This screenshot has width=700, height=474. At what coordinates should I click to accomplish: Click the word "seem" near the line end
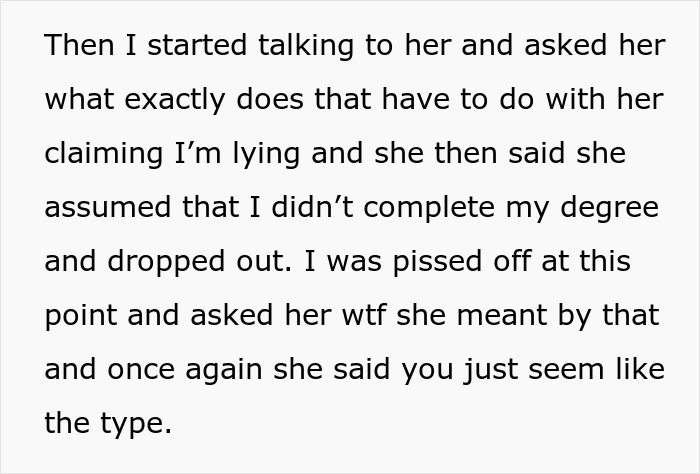pos(566,369)
